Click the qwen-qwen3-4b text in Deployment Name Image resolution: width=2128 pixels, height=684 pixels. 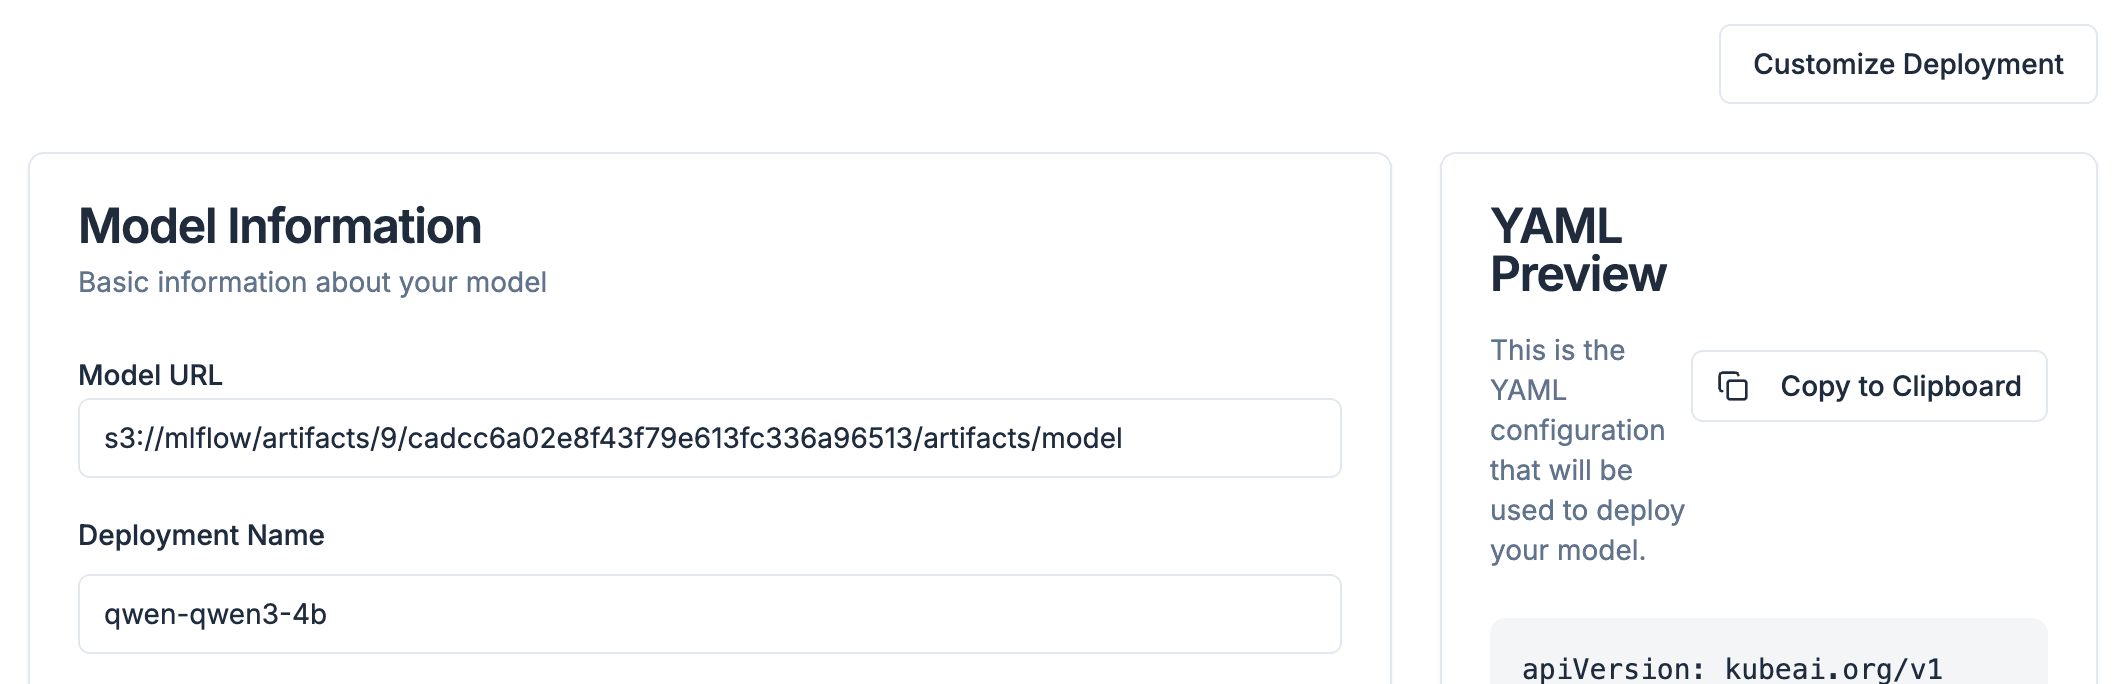[x=215, y=614]
